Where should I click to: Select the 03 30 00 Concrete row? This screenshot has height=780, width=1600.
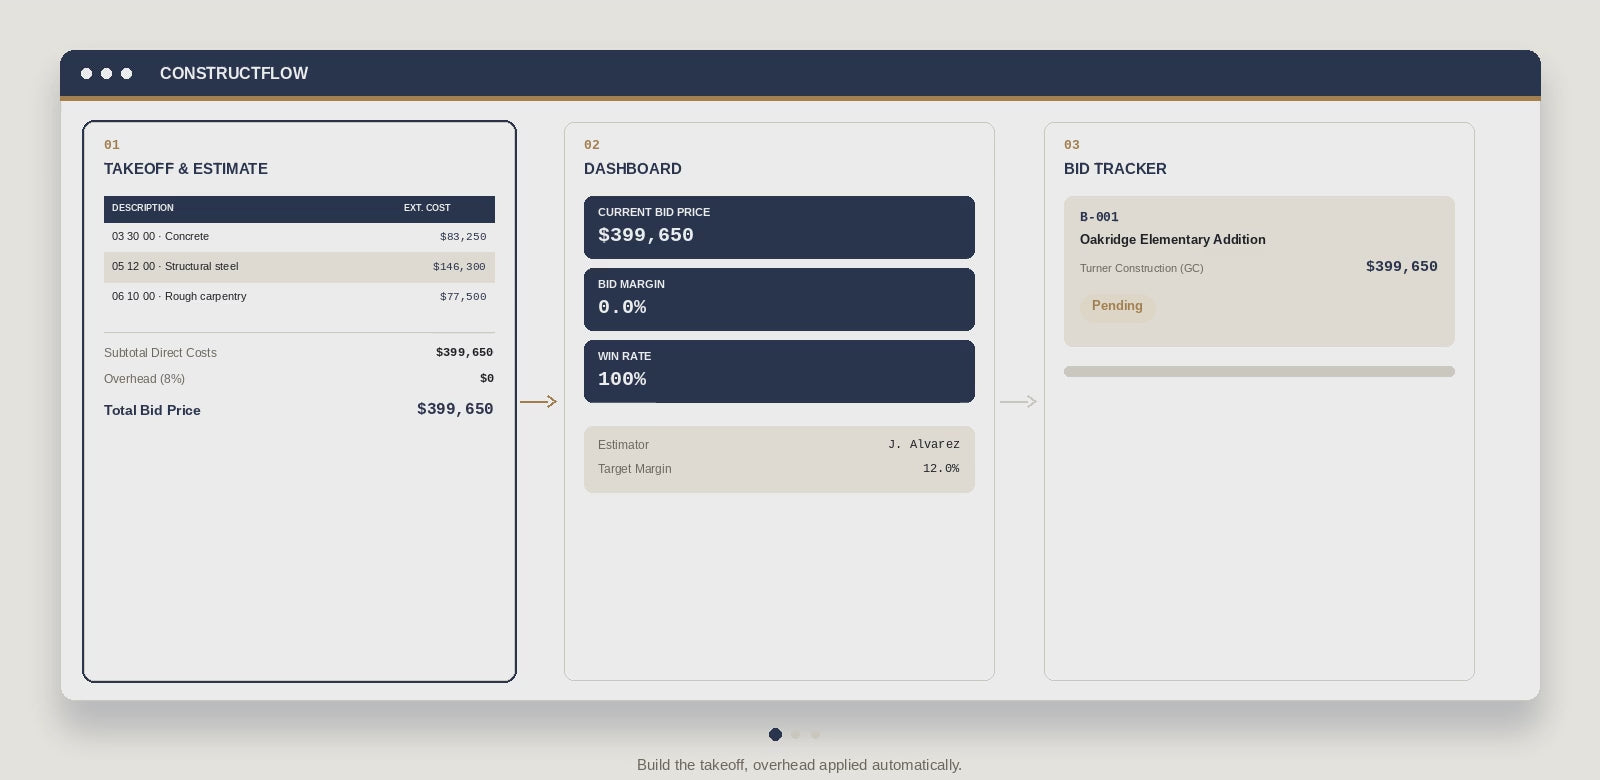[x=299, y=237]
